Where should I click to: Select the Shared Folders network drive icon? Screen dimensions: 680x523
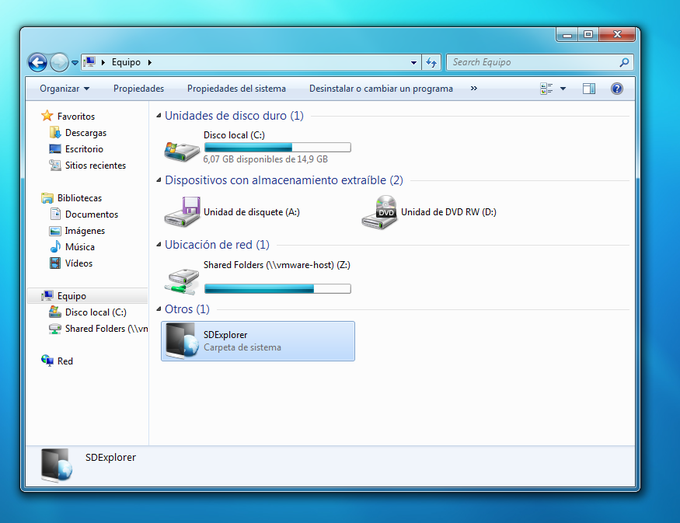coord(182,281)
